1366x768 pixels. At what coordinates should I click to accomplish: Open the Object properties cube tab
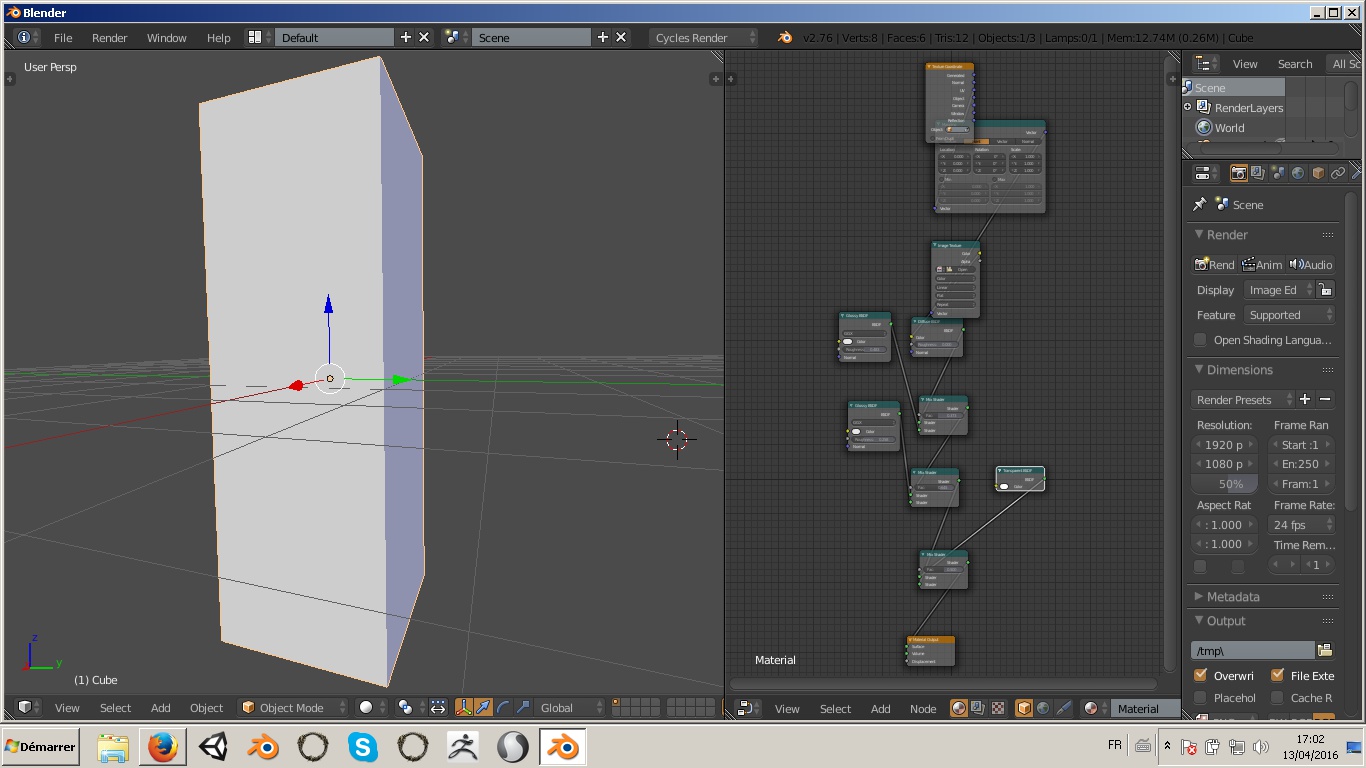tap(1318, 173)
